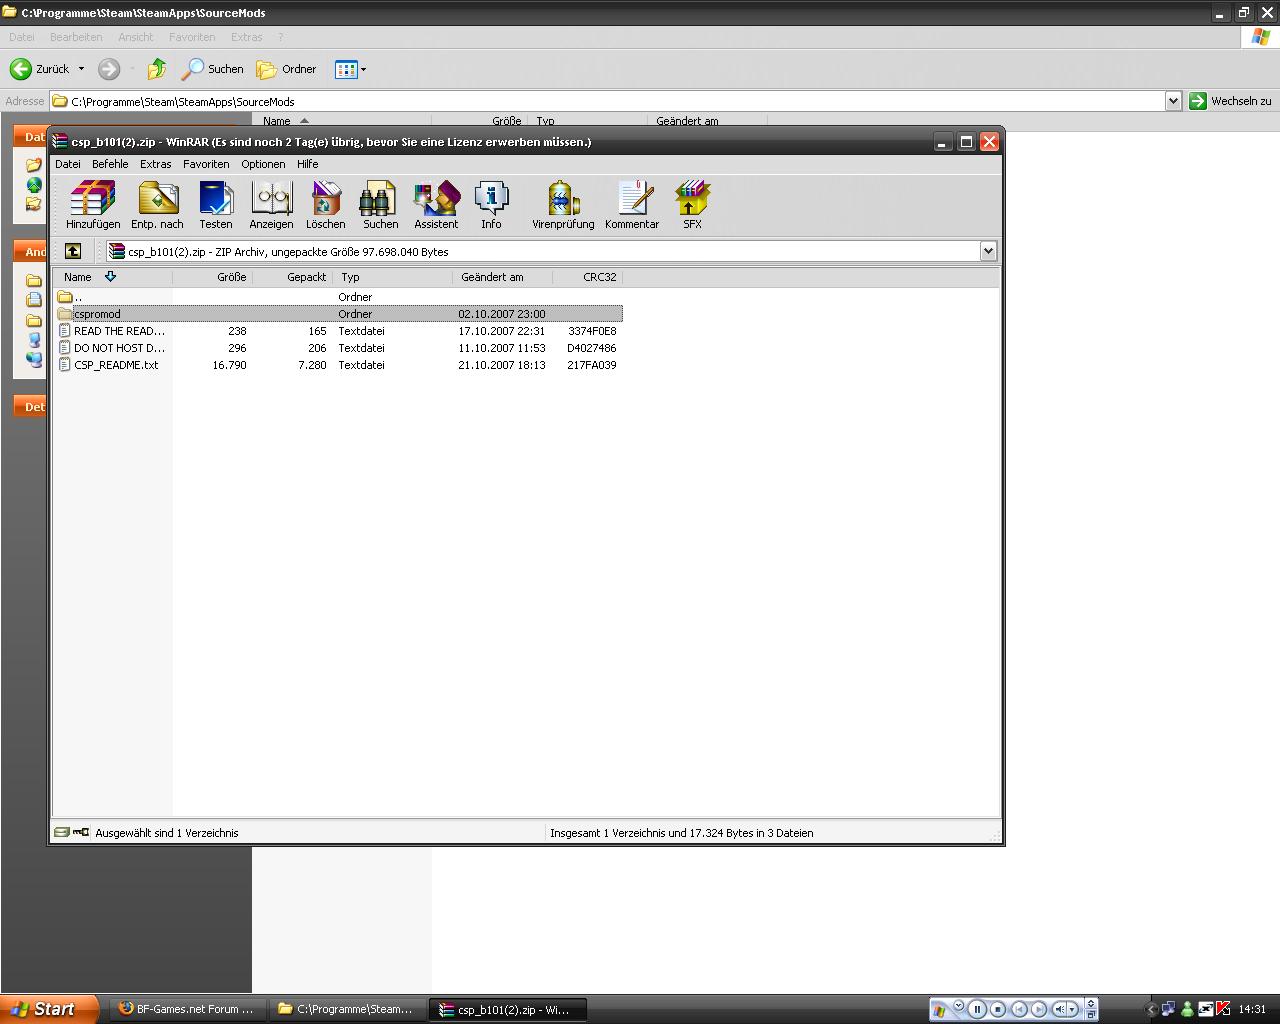Click the Suchen binoculars icon in WinRAR
The height and width of the screenshot is (1024, 1280).
coord(380,205)
